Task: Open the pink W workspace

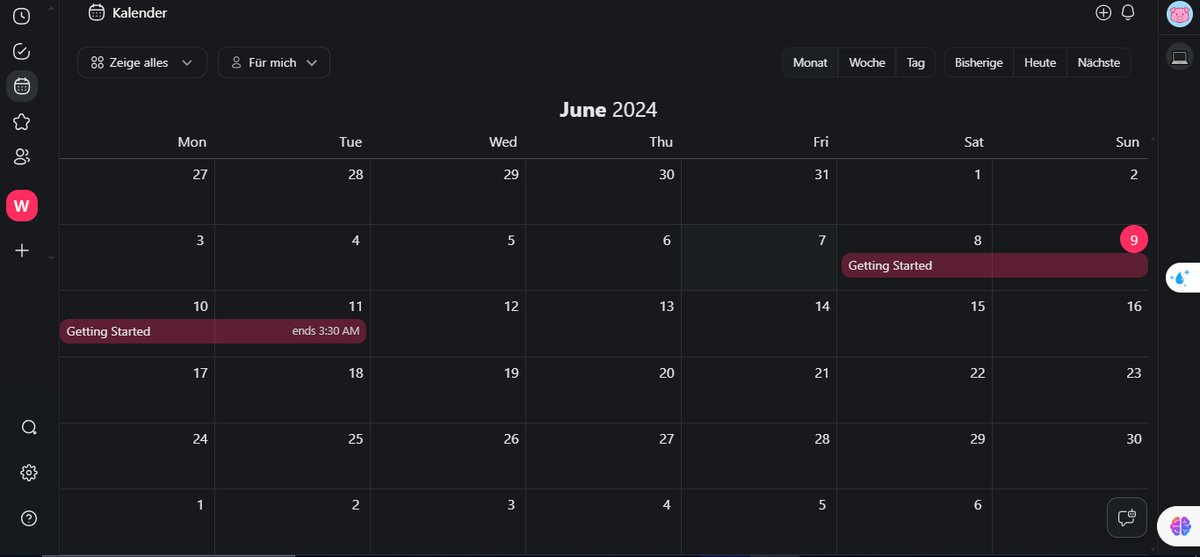Action: click(22, 206)
